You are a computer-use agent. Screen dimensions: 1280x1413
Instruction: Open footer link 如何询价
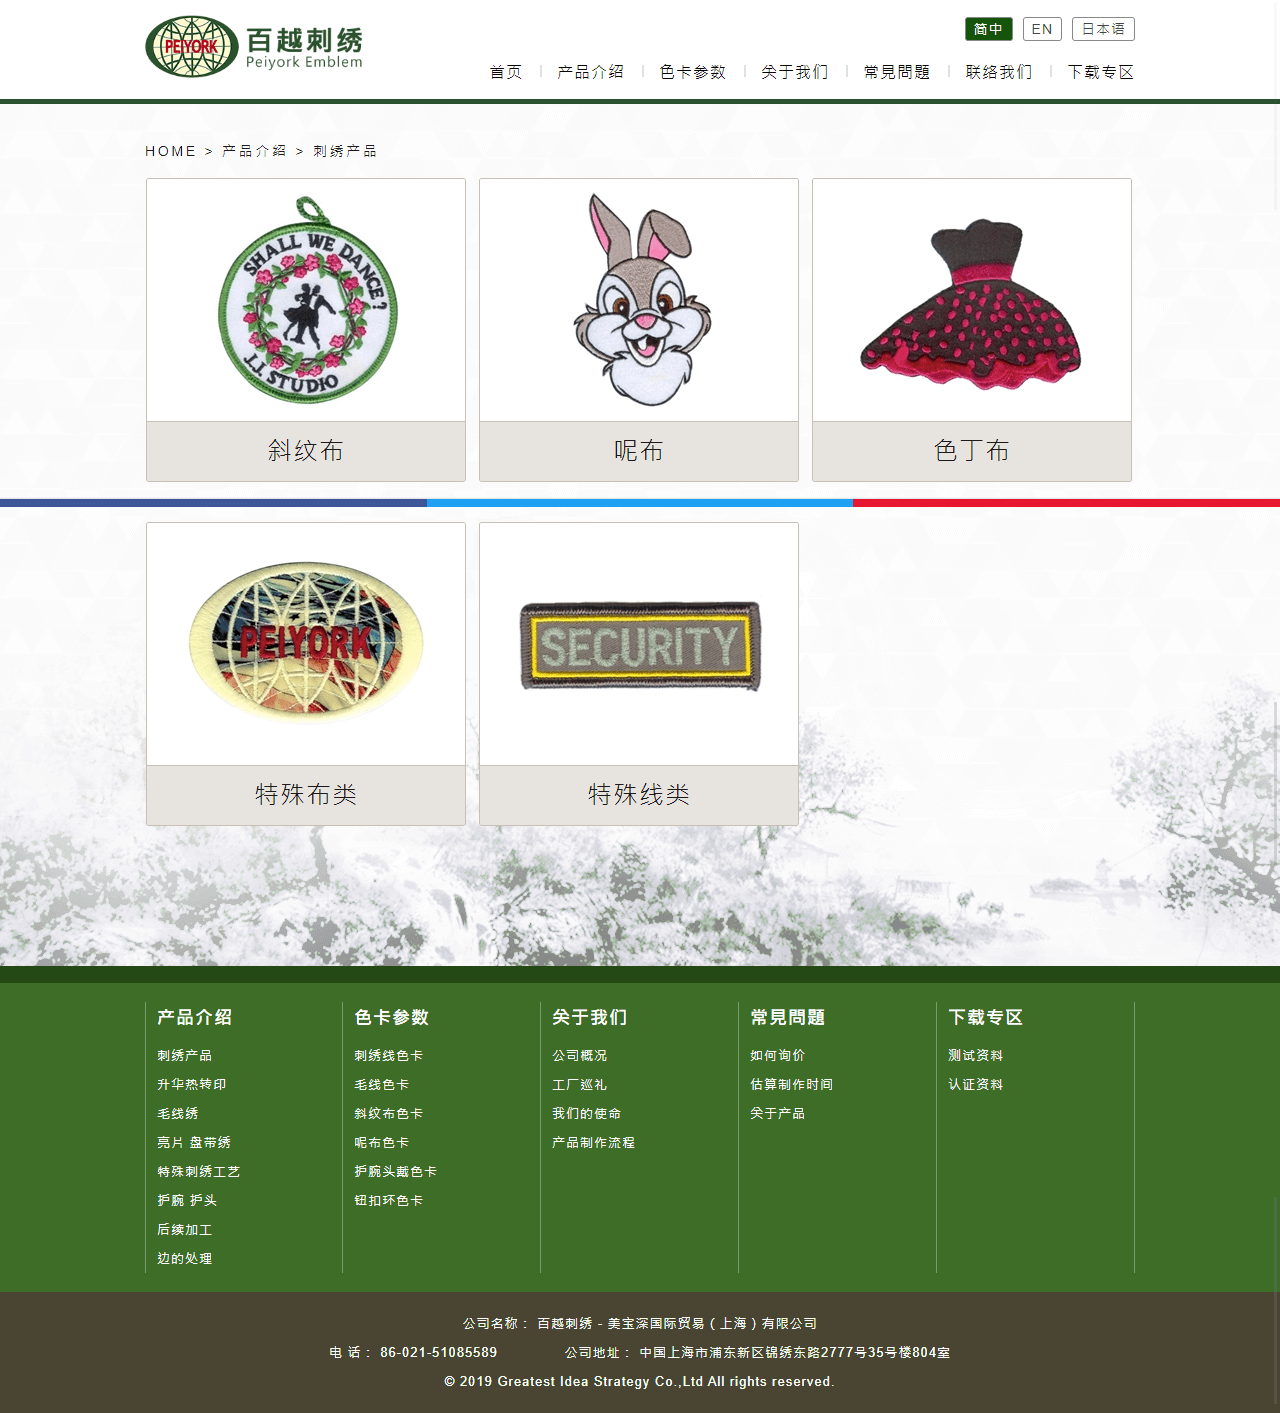pos(778,1055)
